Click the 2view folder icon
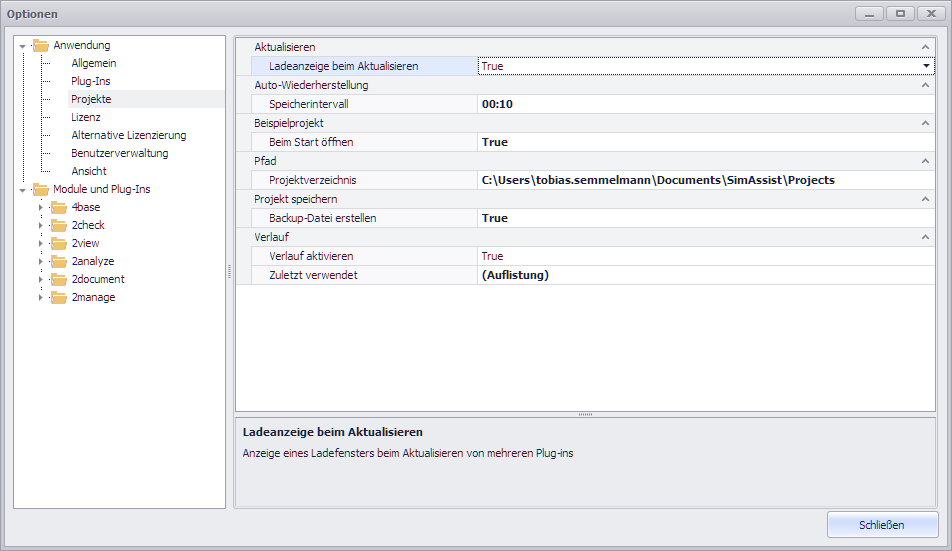 coord(59,244)
